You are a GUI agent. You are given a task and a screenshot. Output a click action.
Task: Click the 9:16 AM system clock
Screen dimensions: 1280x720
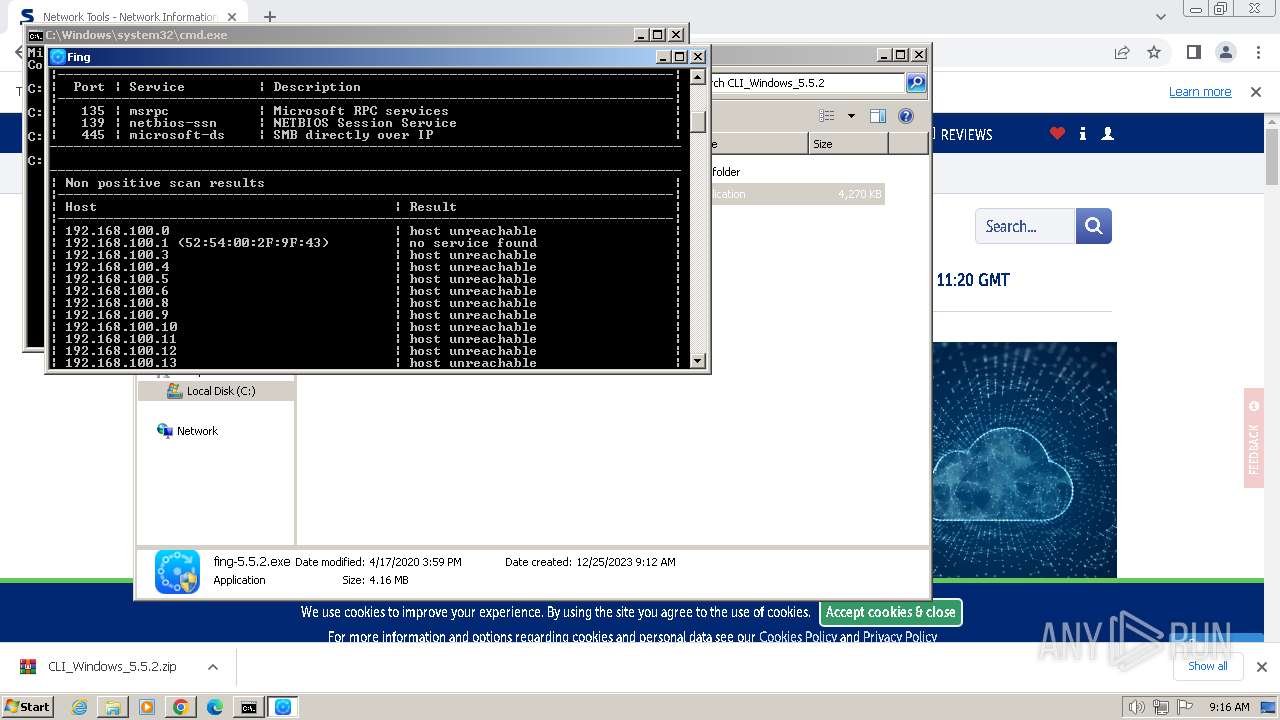coord(1229,707)
